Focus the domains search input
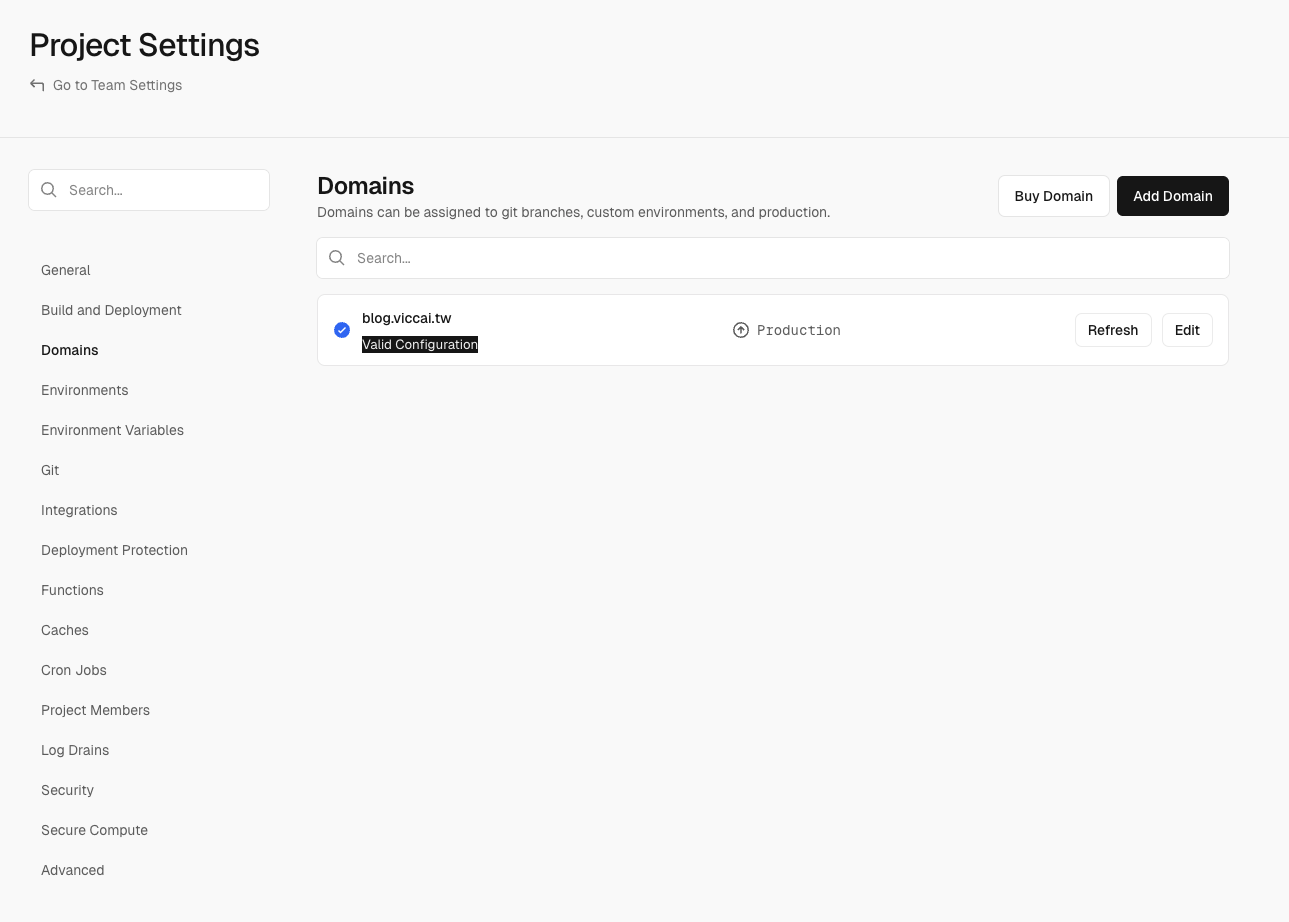 point(780,258)
